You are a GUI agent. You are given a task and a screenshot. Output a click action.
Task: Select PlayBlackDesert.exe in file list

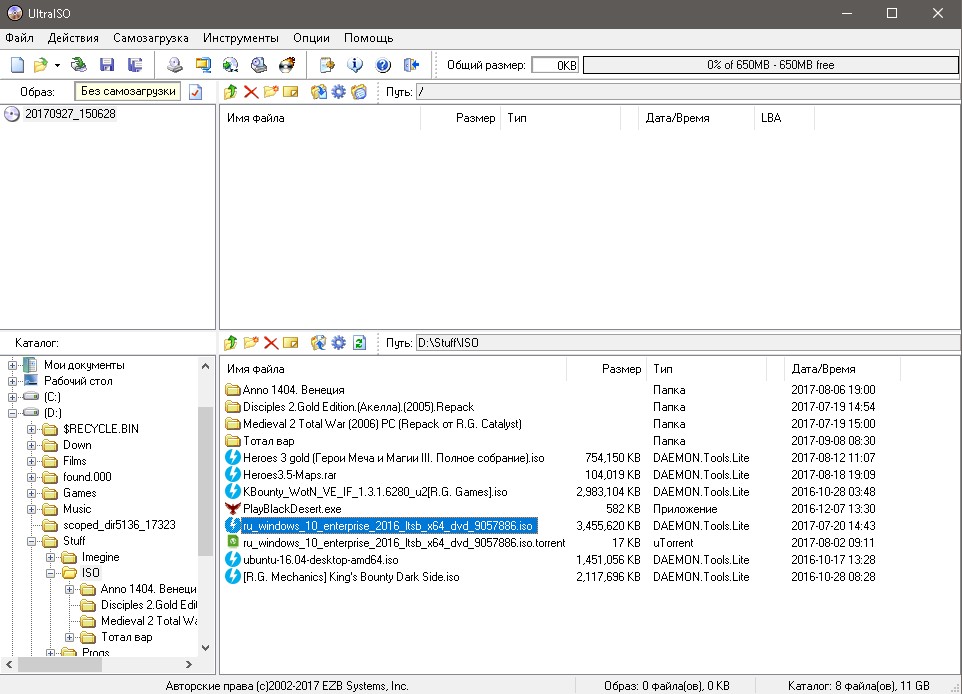pos(292,509)
